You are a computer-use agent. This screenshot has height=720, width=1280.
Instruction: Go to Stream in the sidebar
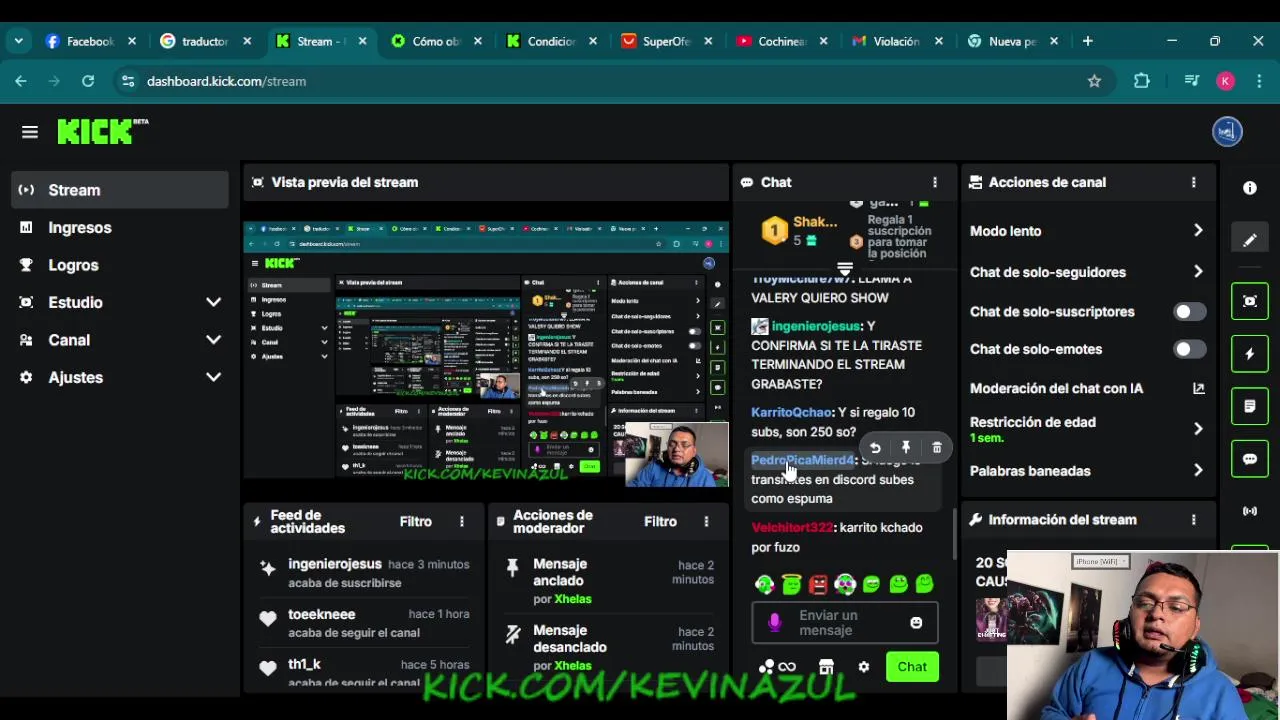[x=120, y=190]
